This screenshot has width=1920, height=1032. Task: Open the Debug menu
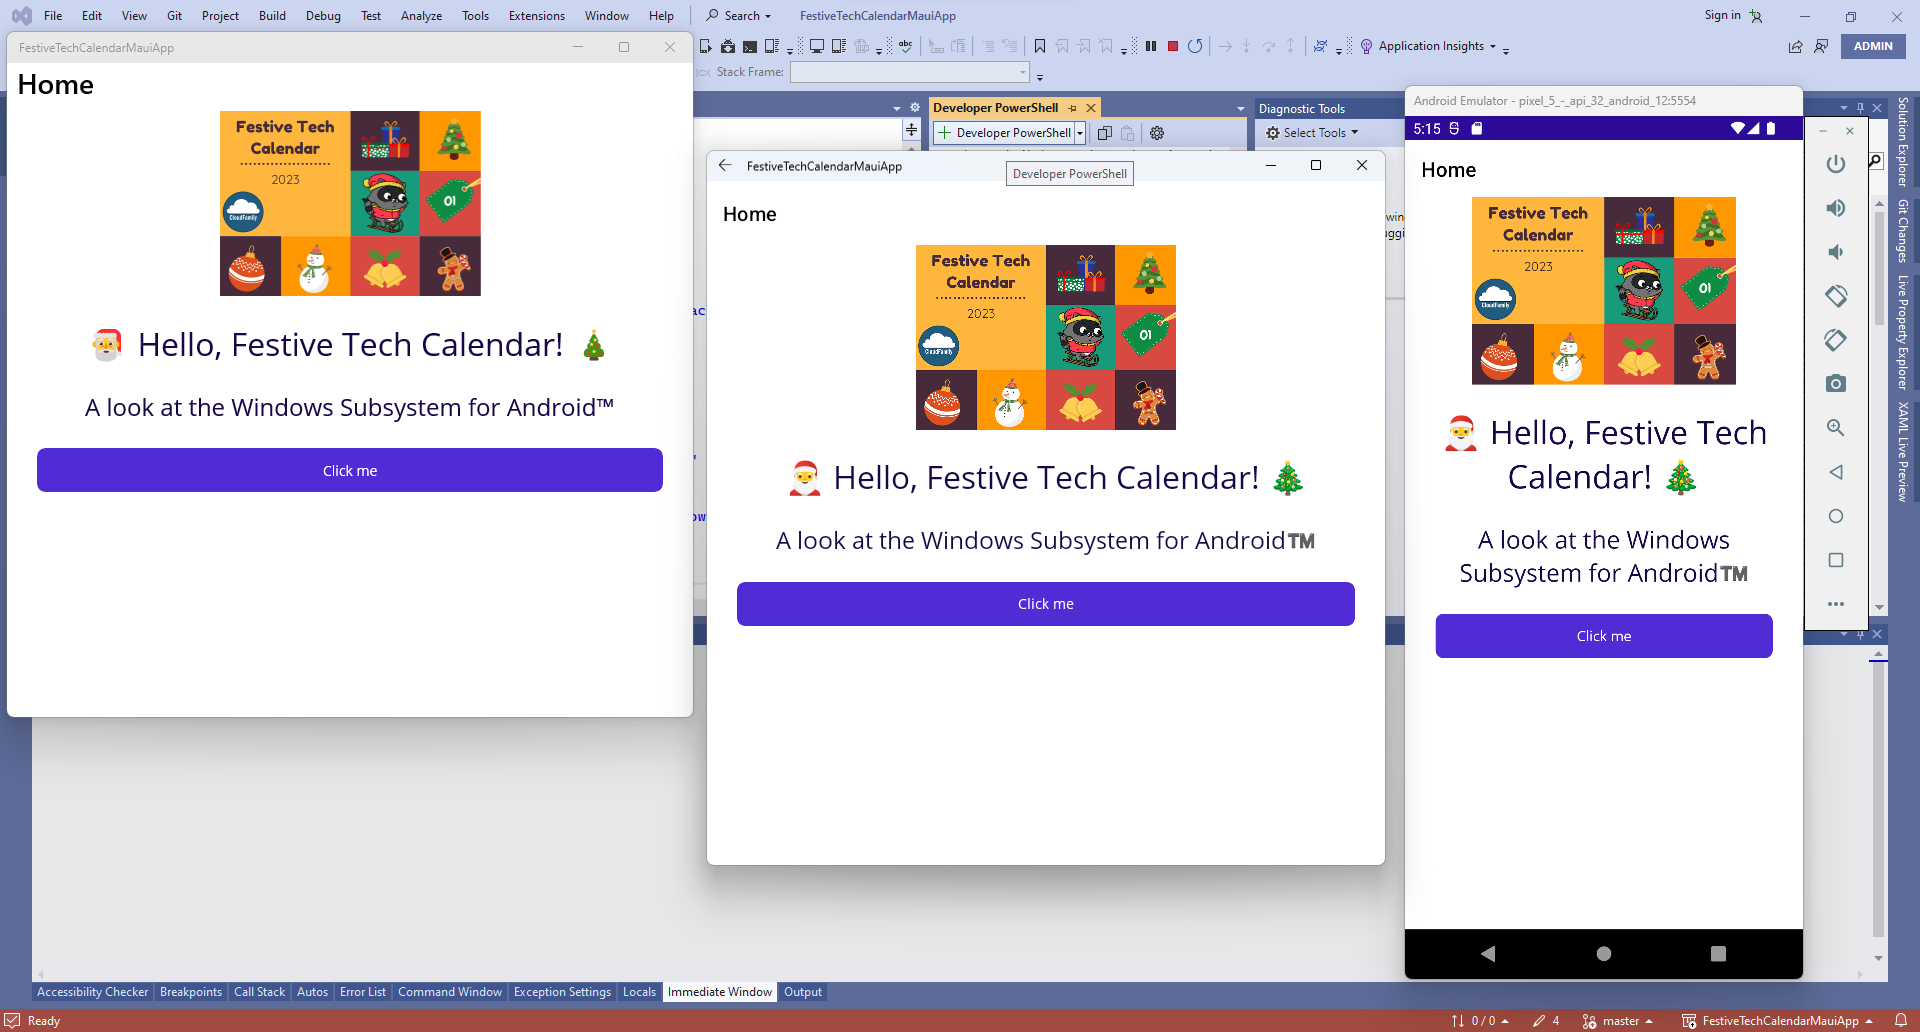click(x=323, y=16)
